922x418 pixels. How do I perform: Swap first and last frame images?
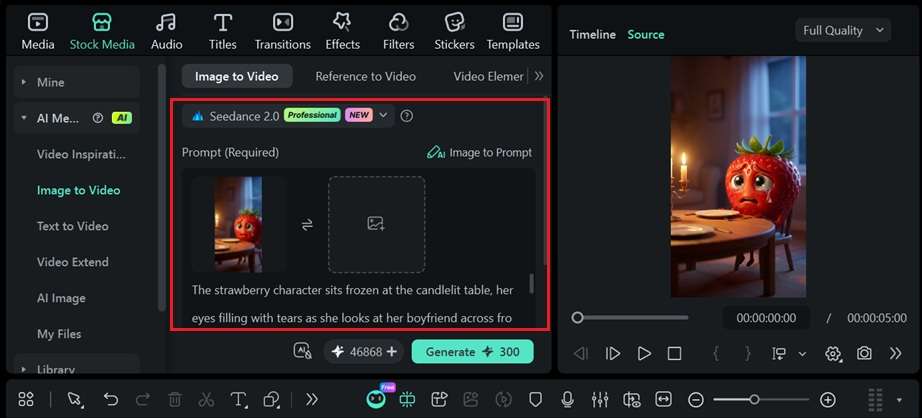pos(307,225)
